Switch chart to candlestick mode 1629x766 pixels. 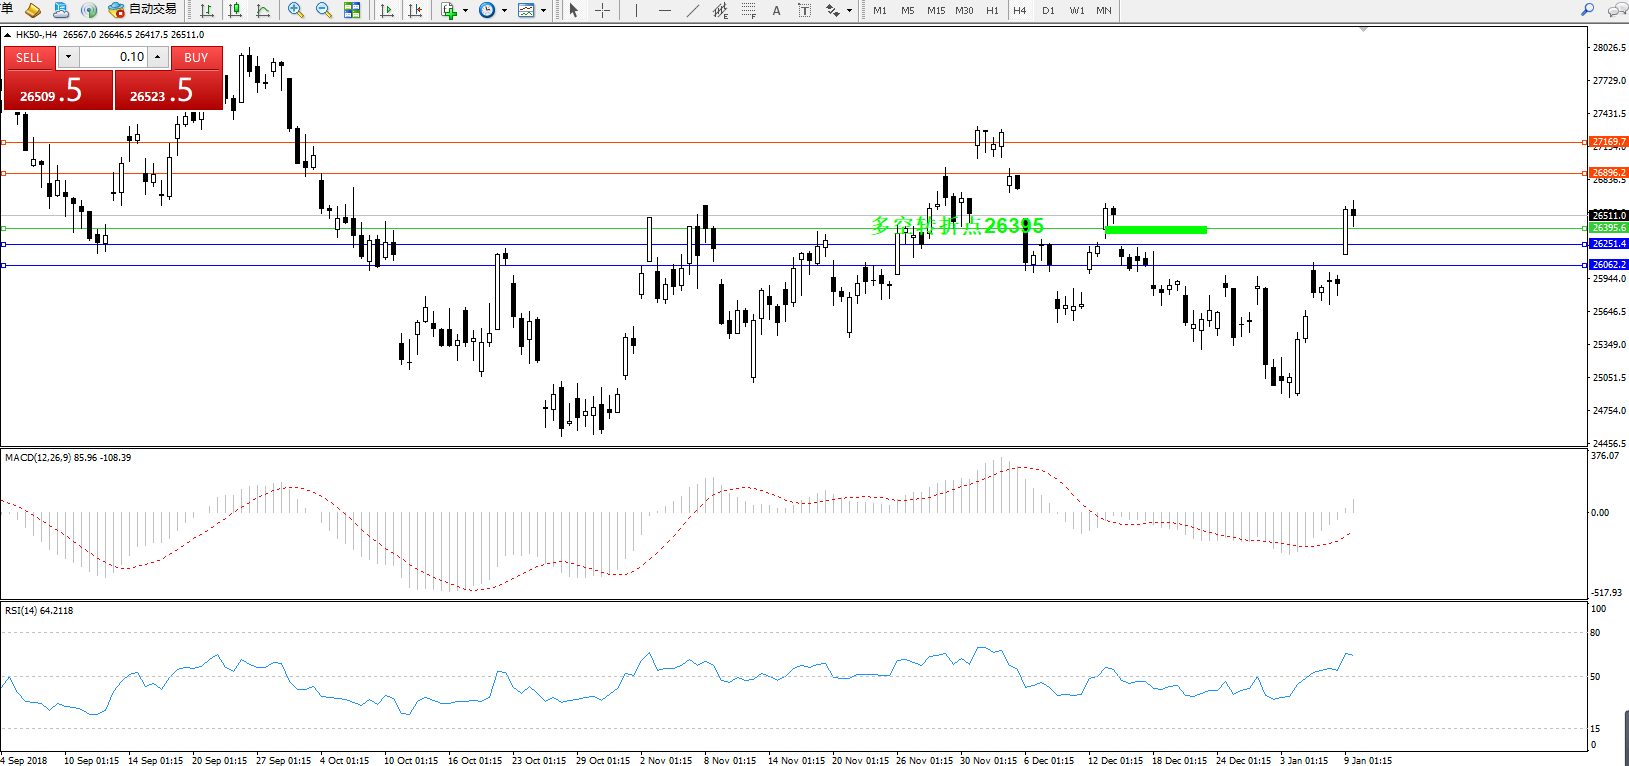point(235,10)
